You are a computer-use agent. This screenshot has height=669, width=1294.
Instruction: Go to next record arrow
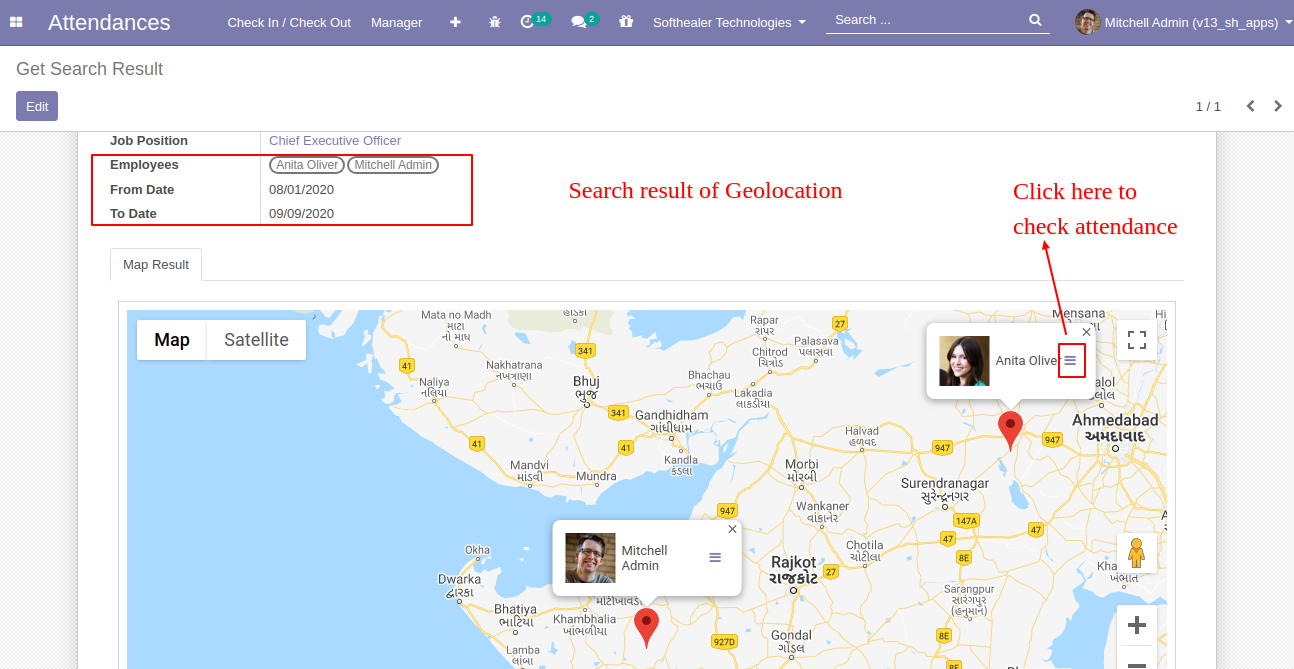(1278, 106)
